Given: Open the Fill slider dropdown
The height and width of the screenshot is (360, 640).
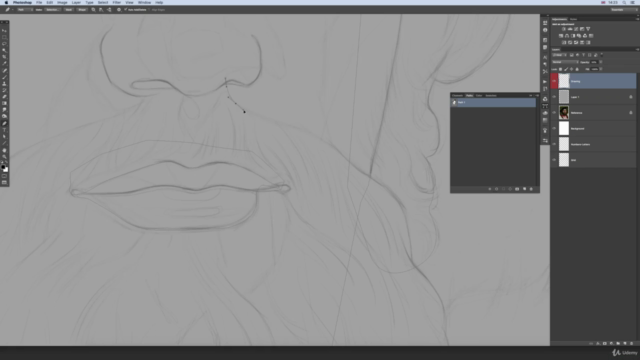Looking at the screenshot, I should (601, 69).
